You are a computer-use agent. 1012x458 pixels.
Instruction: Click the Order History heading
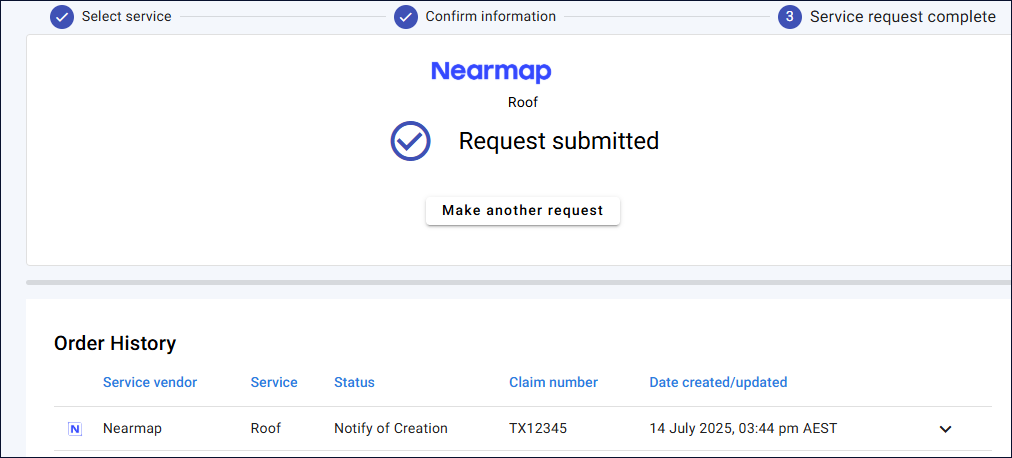point(115,344)
